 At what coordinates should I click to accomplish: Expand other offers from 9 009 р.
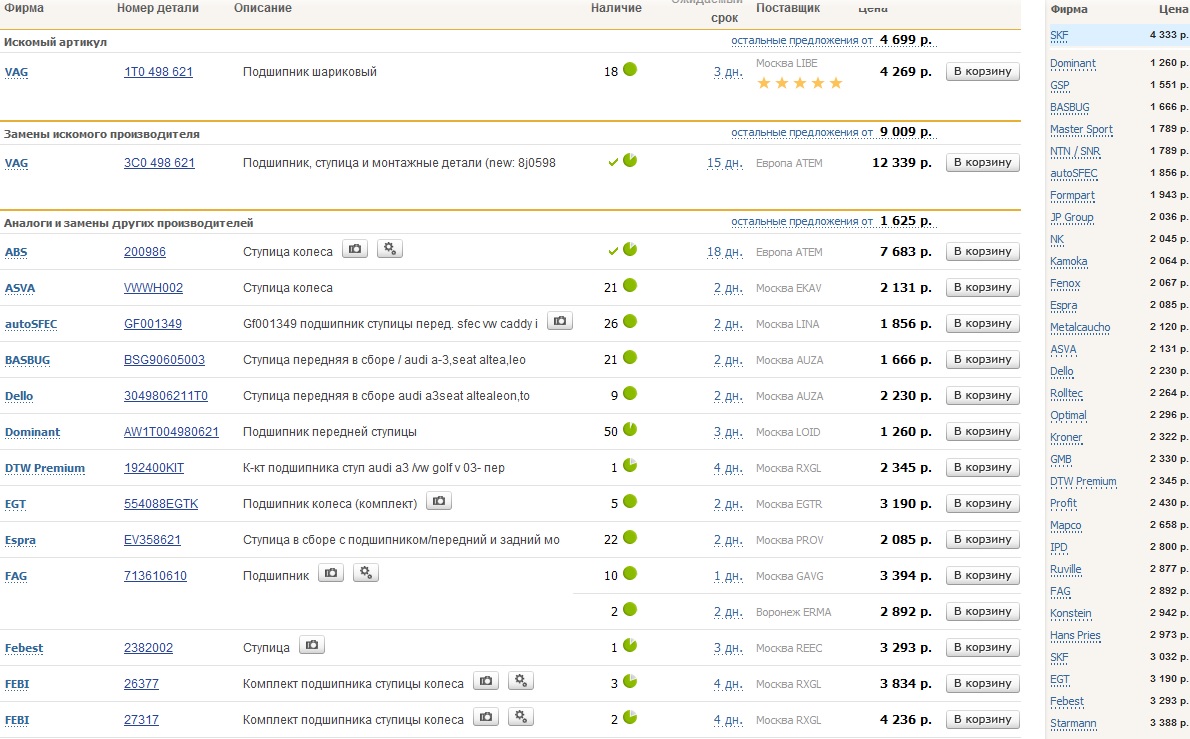click(801, 132)
